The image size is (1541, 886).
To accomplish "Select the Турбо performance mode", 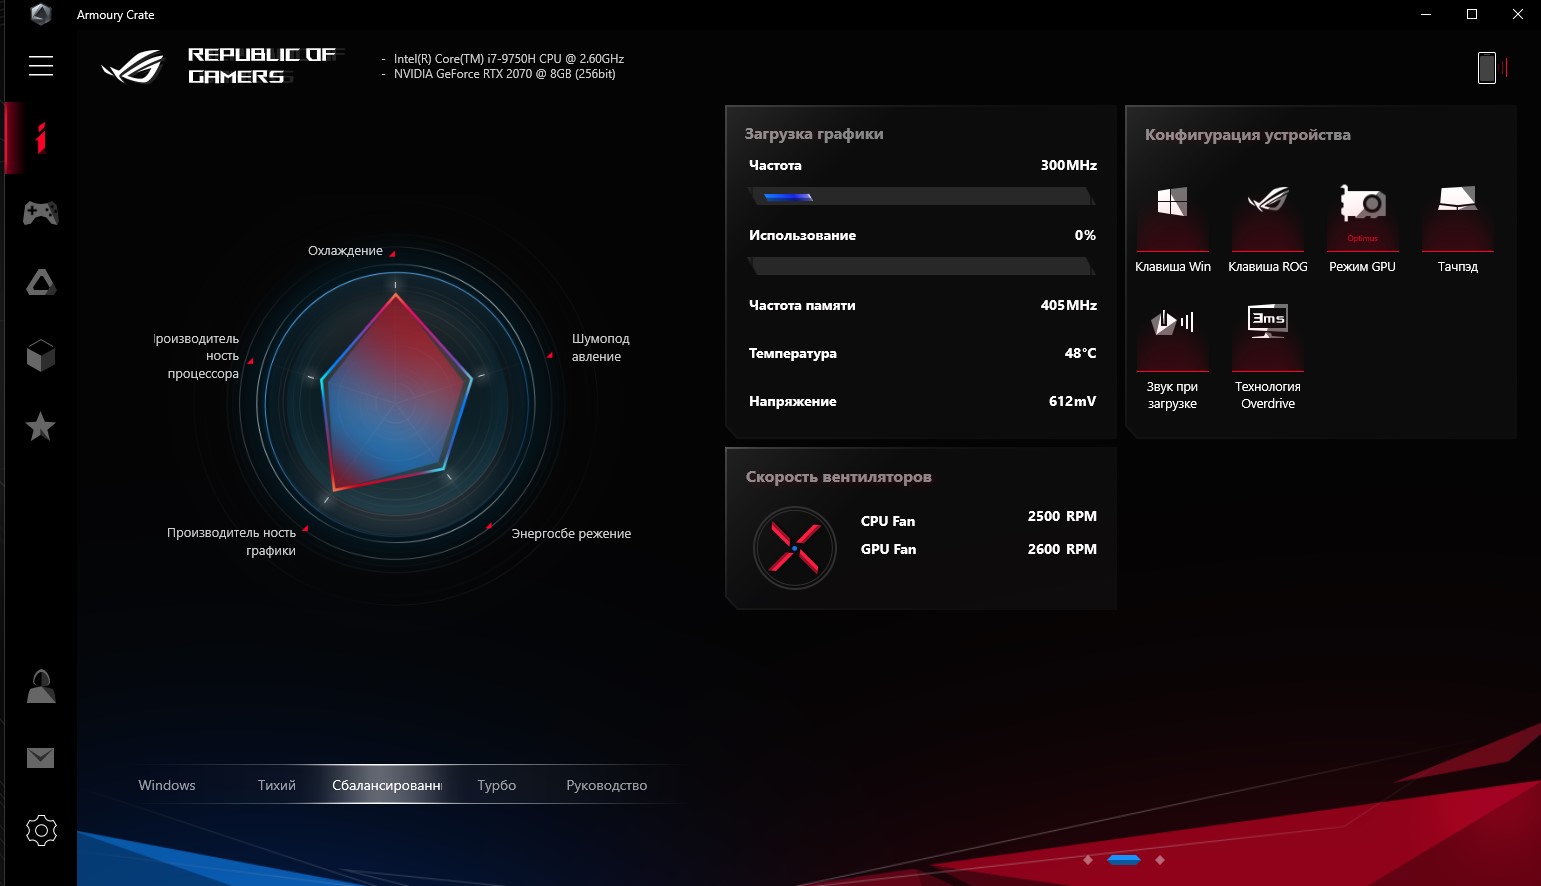I will pos(496,785).
